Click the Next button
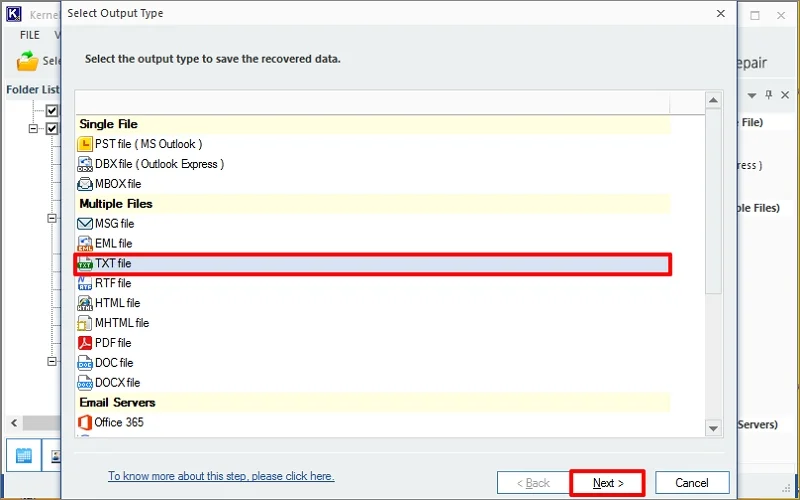The height and width of the screenshot is (500, 800). pyautogui.click(x=608, y=483)
